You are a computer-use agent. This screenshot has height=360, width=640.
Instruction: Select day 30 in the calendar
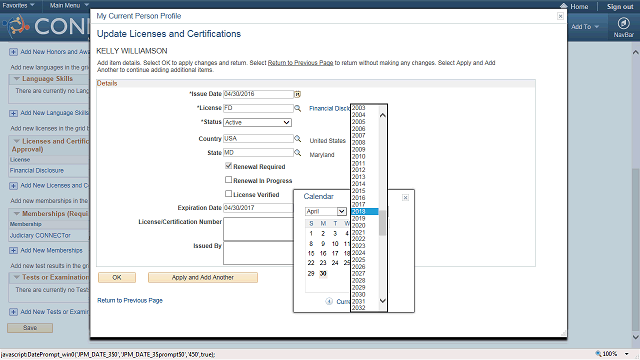click(323, 273)
